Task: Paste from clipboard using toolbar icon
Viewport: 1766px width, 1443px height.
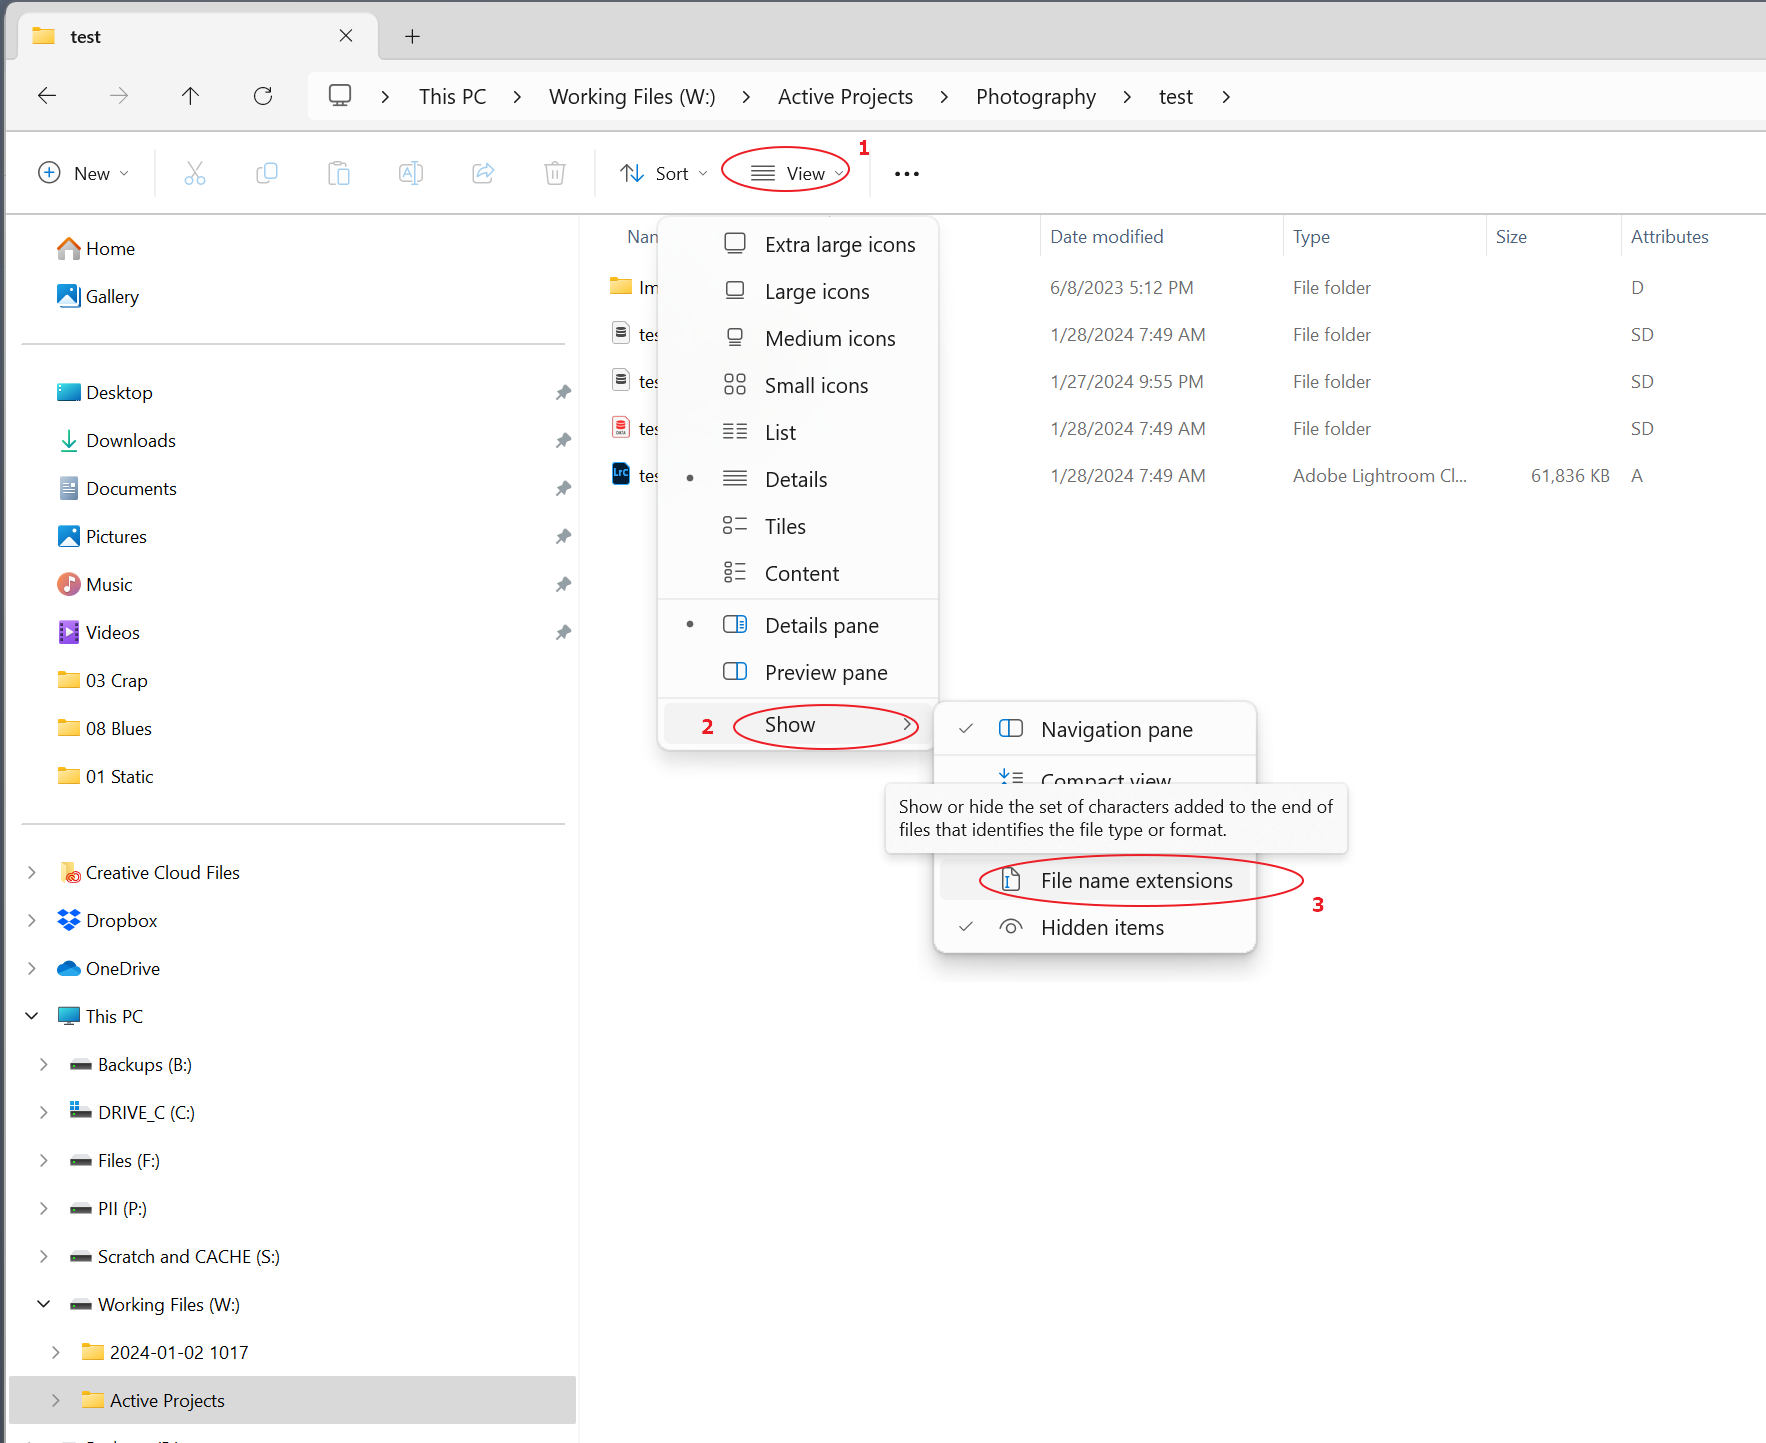Action: tap(339, 173)
